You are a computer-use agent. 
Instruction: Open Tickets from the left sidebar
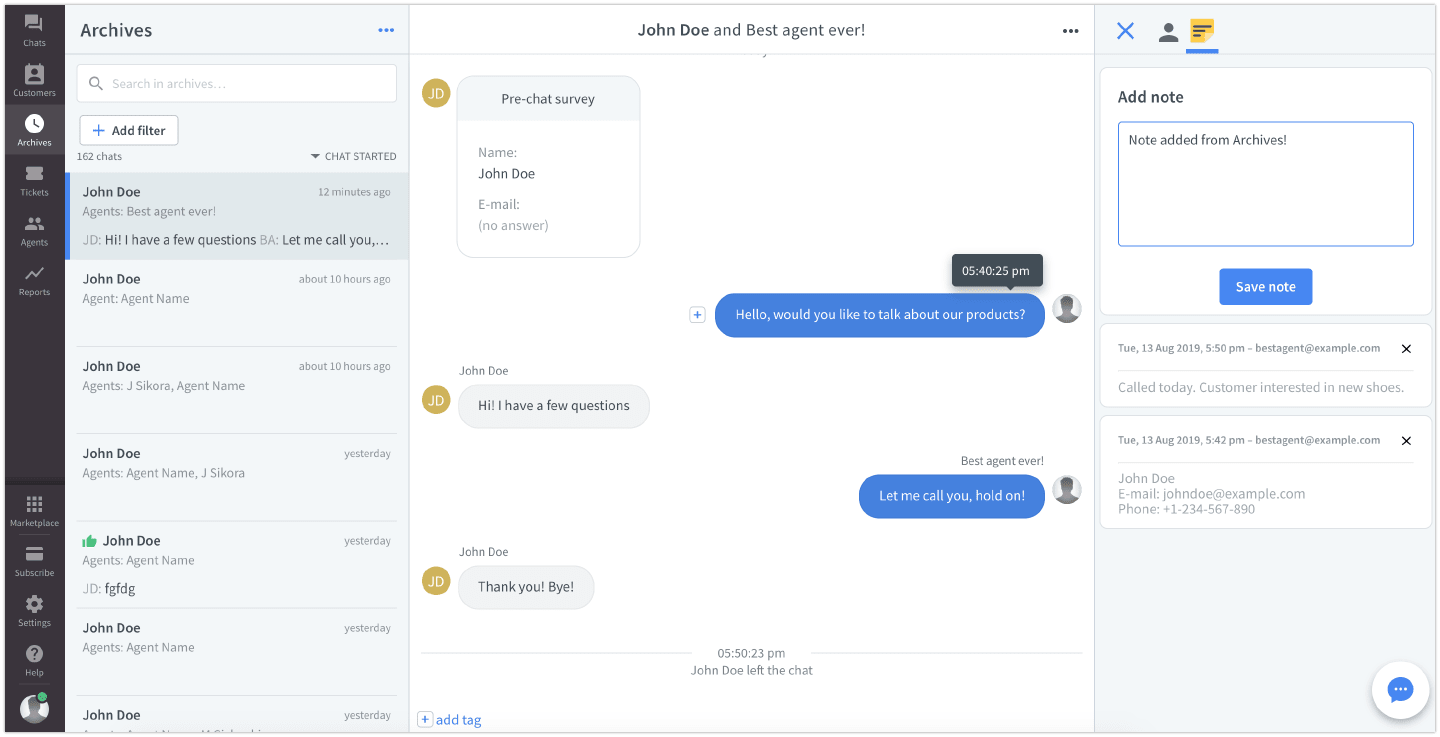(34, 180)
